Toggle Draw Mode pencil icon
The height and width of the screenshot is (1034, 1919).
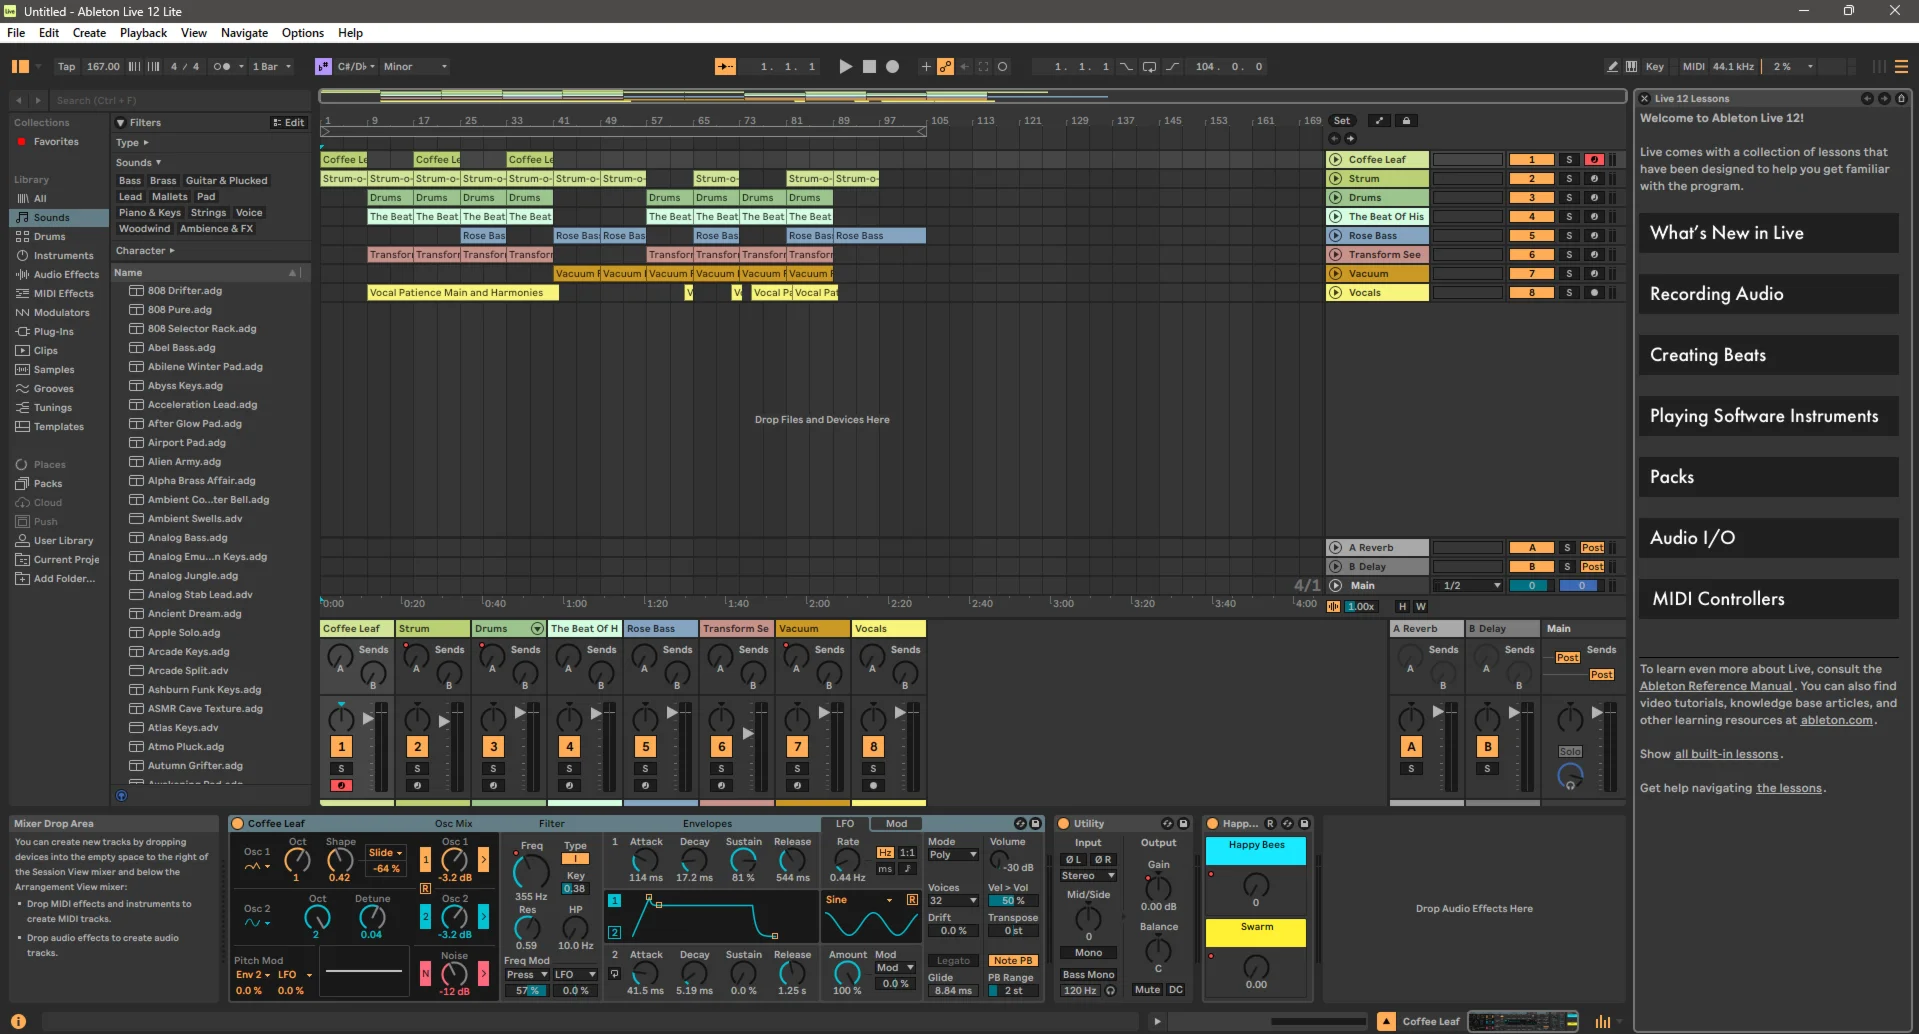click(1611, 67)
